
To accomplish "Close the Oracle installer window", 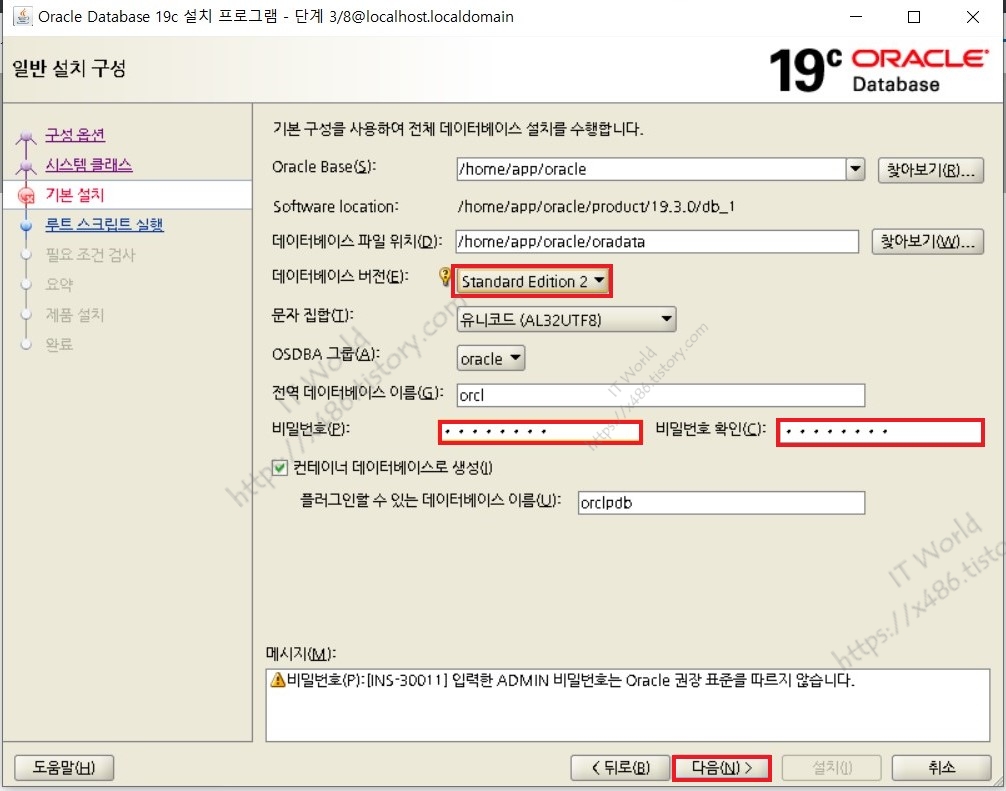I will 973,17.
